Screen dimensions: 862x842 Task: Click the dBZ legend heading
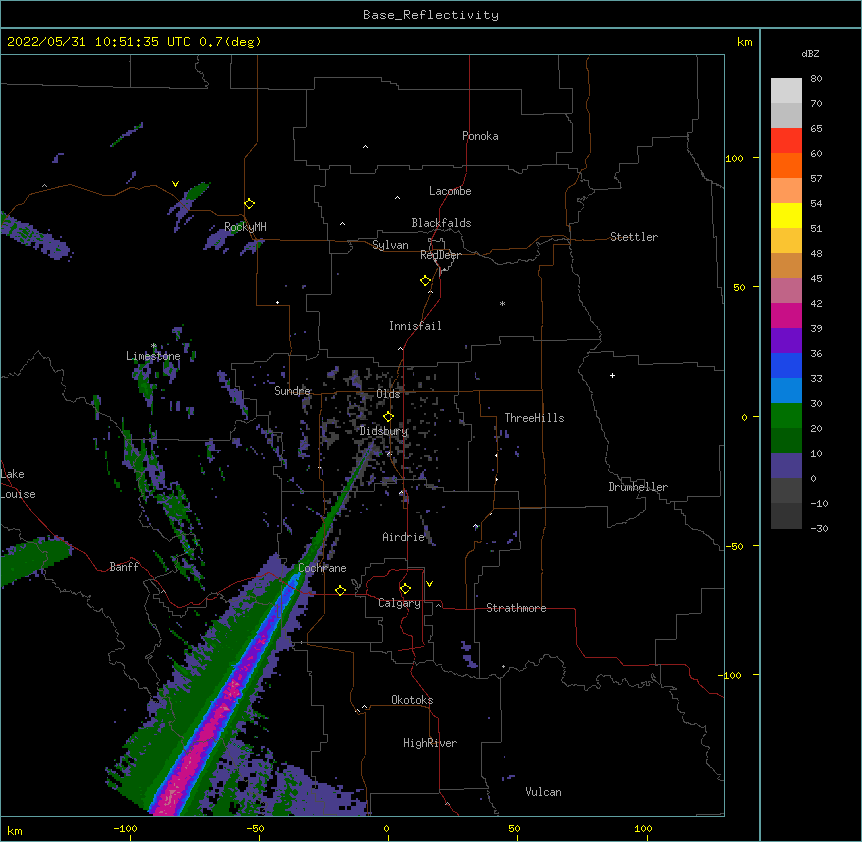[810, 53]
